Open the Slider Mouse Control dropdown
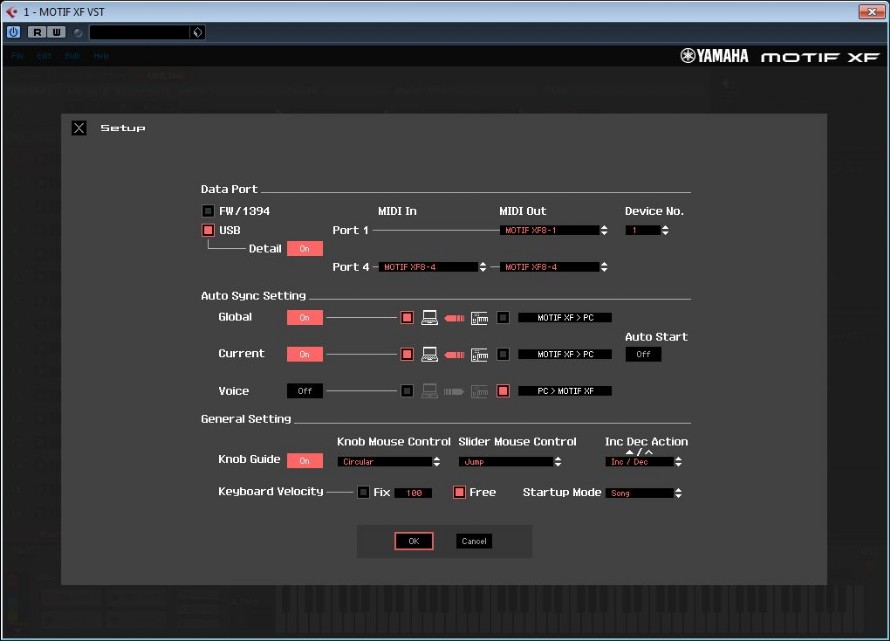Image resolution: width=890 pixels, height=641 pixels. 509,462
